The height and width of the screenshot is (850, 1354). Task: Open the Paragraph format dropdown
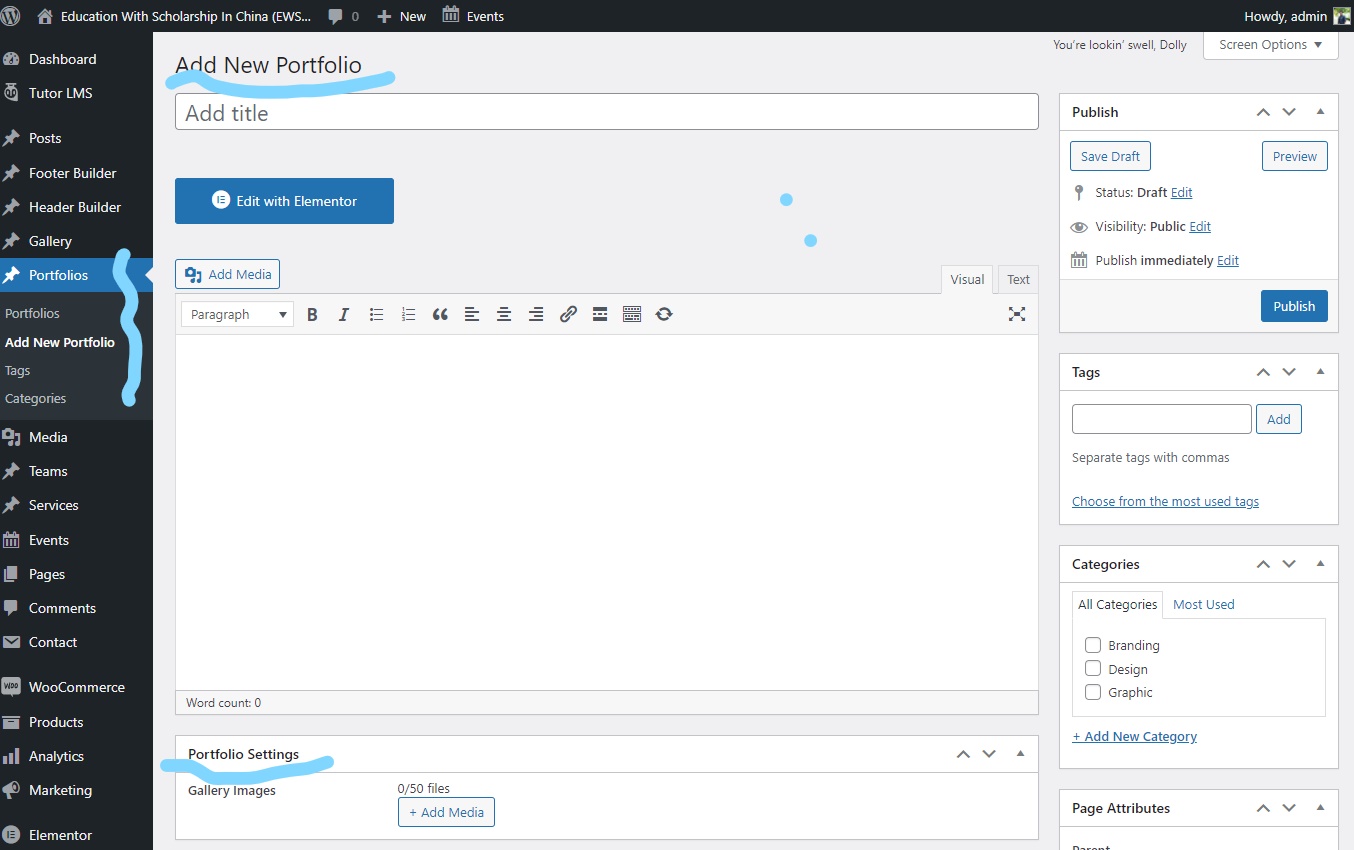[238, 314]
